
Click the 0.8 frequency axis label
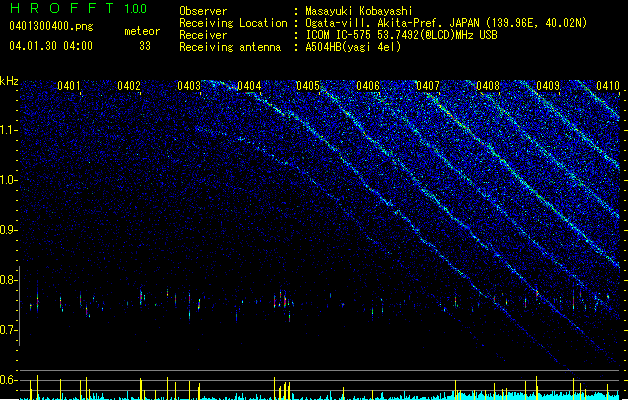click(x=8, y=280)
